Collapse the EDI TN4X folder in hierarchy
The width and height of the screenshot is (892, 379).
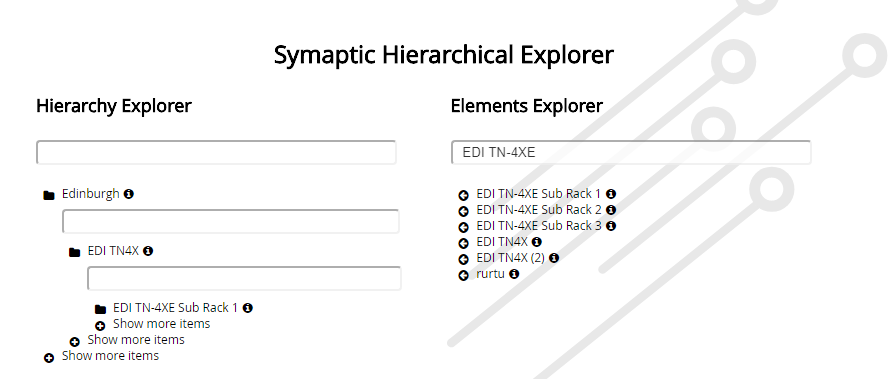75,252
